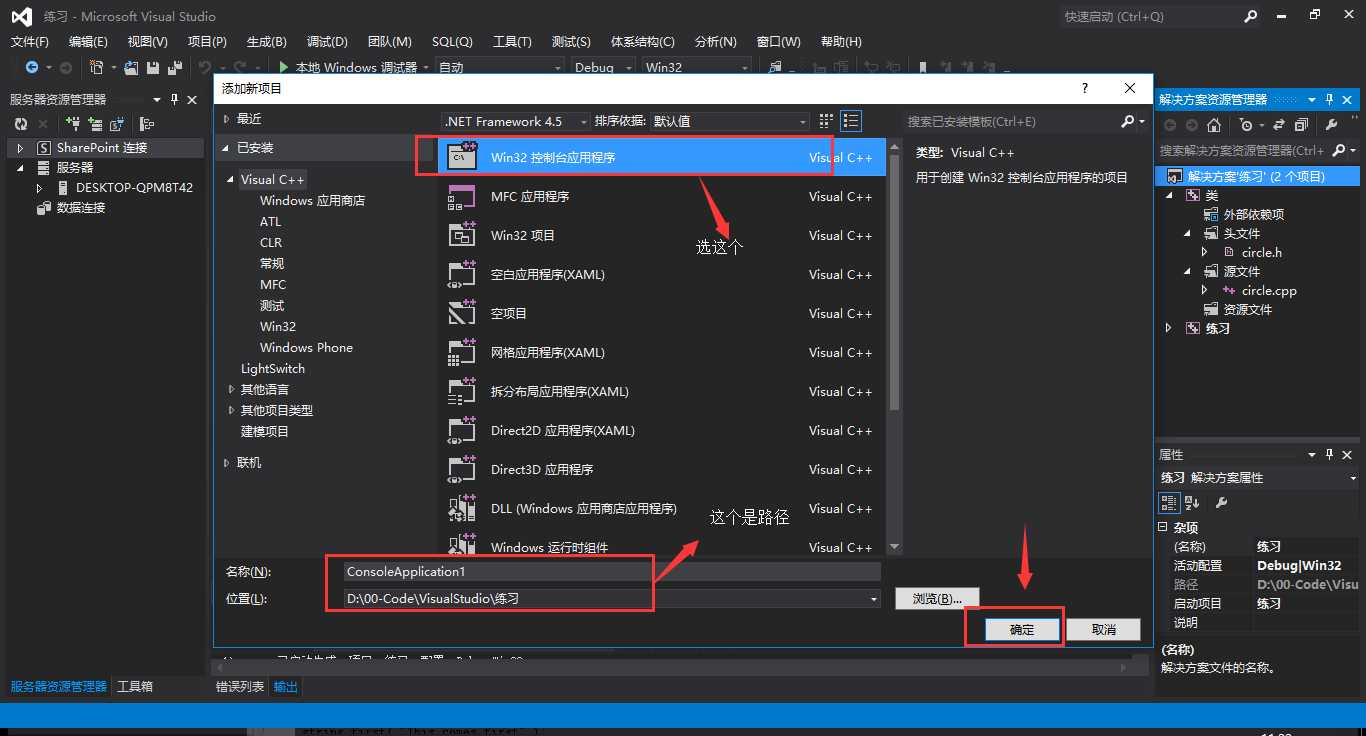This screenshot has width=1366, height=736.
Task: Expand the 最近 tree section
Action: point(226,119)
